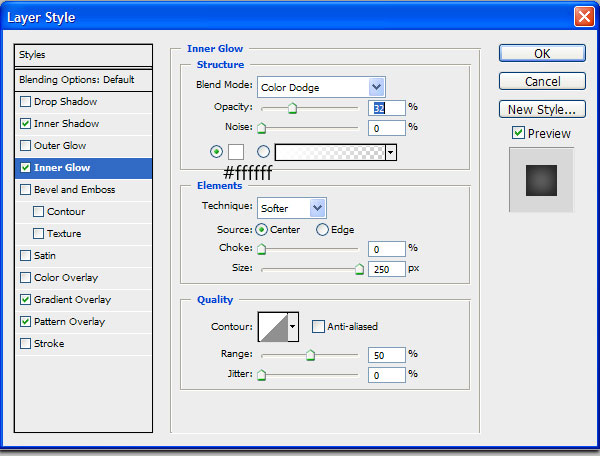Viewport: 600px width, 456px height.
Task: Select the Drop Shadow style label
Action: click(x=65, y=102)
